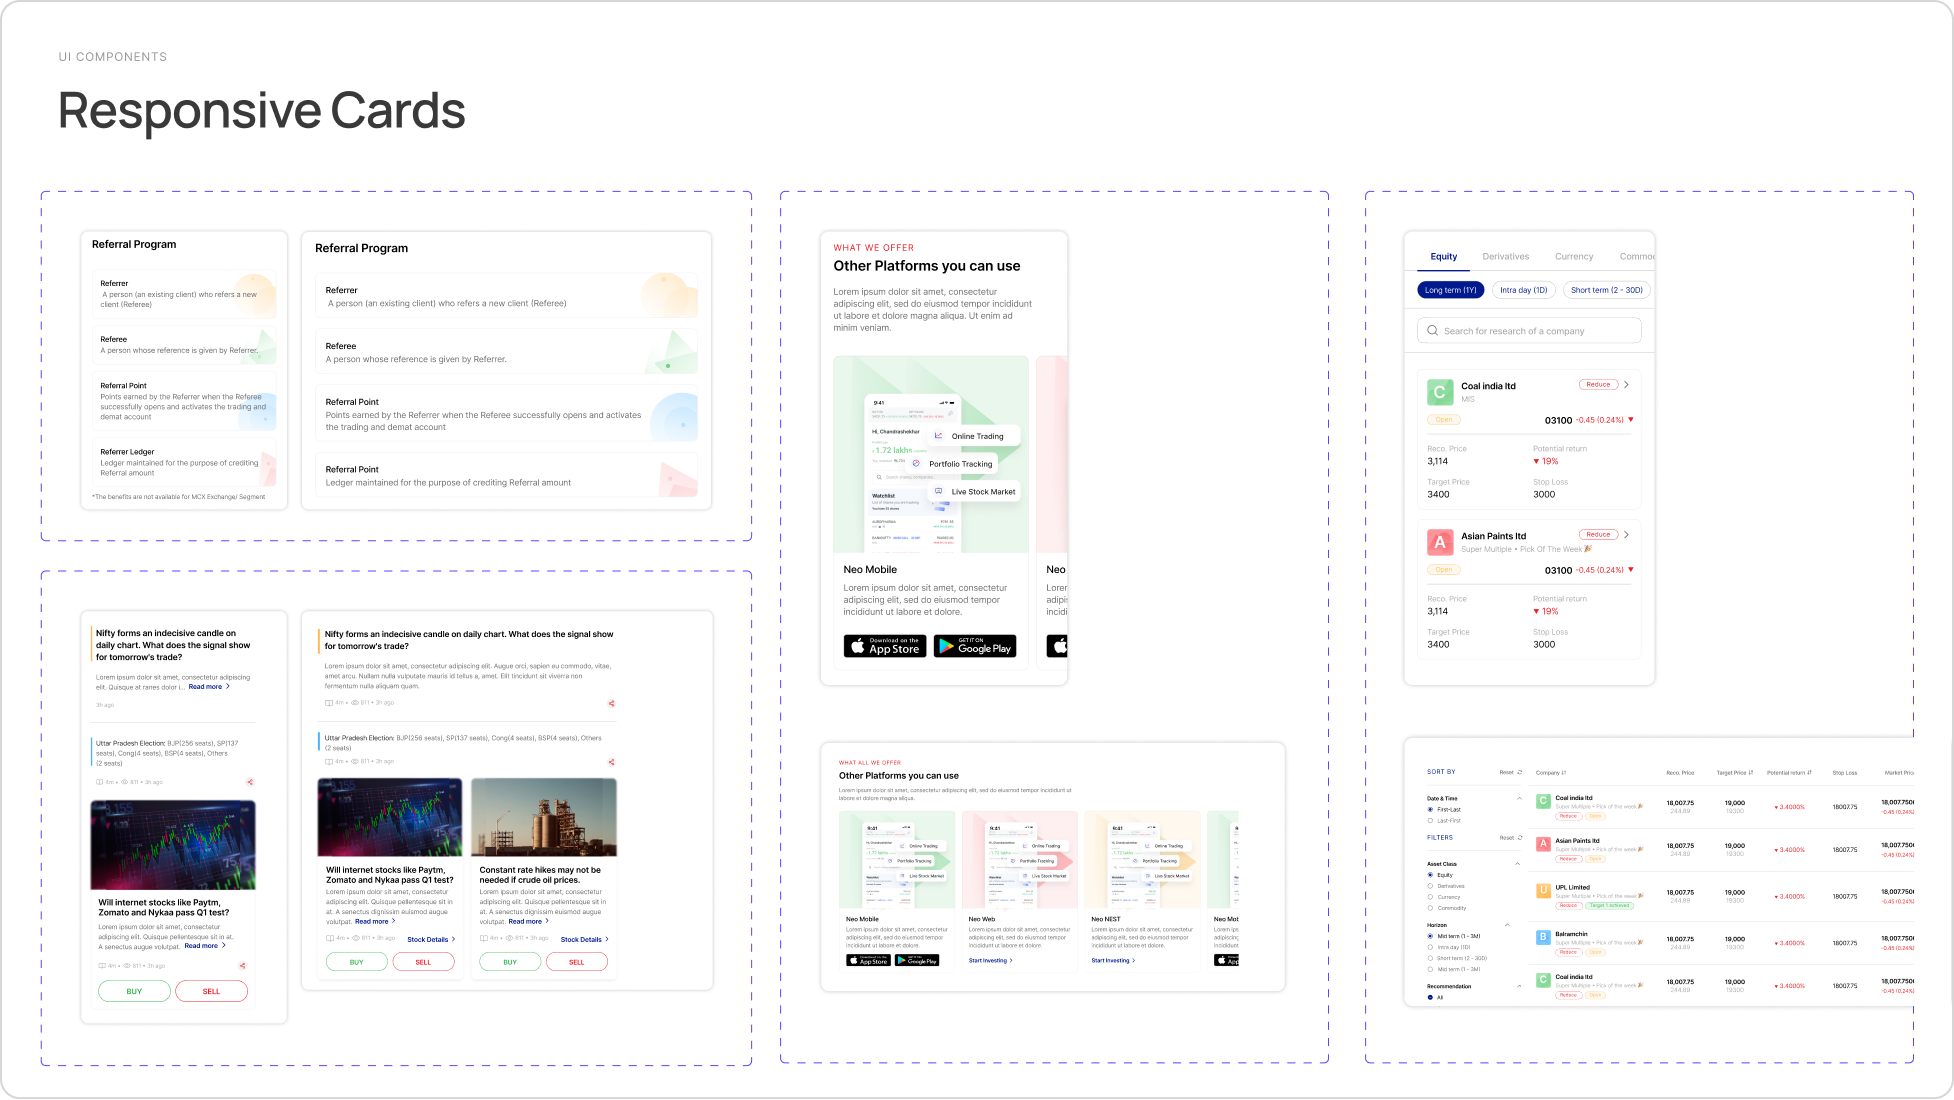Open the App Store badge in the large Neo Mobile card
1954x1100 pixels.
[885, 646]
